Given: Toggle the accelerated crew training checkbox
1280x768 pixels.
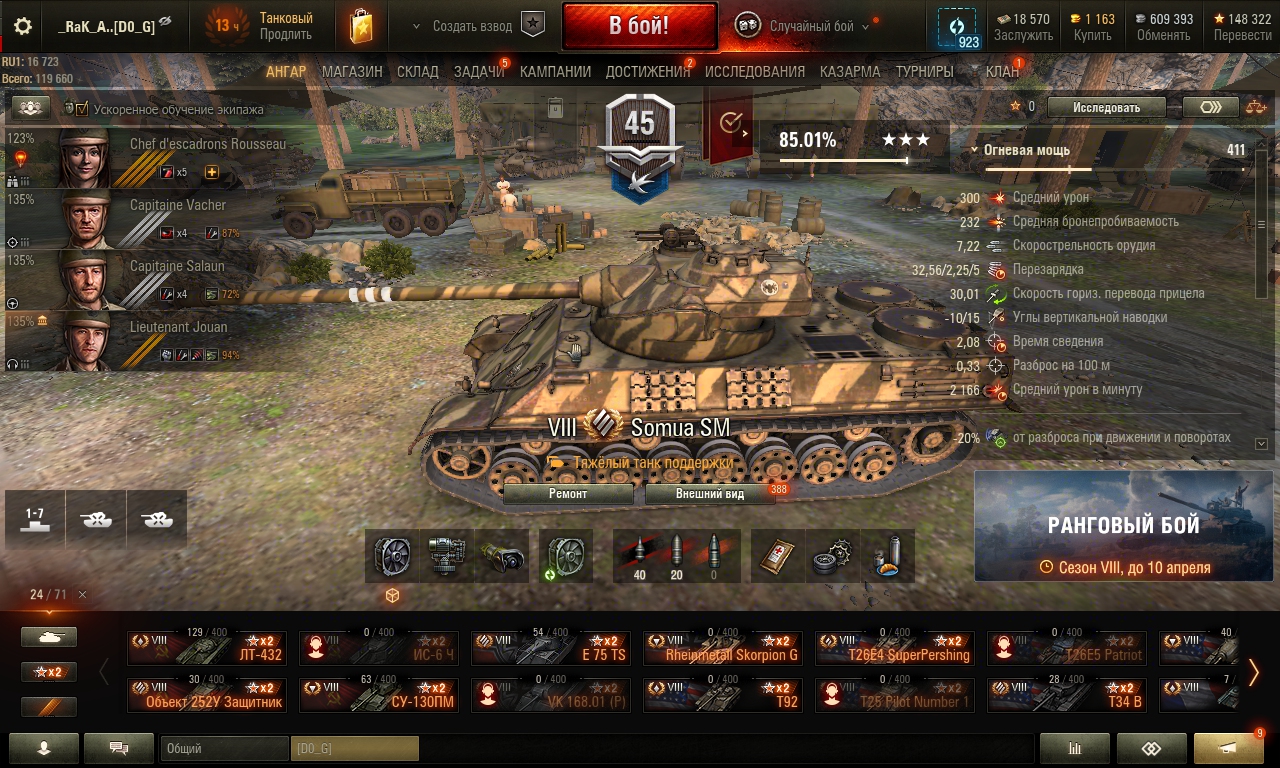Looking at the screenshot, I should [x=82, y=109].
